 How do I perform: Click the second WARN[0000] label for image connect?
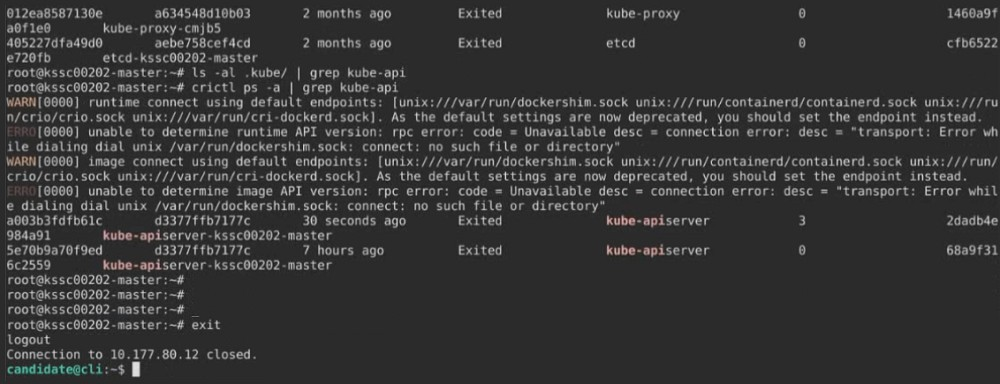(43, 162)
